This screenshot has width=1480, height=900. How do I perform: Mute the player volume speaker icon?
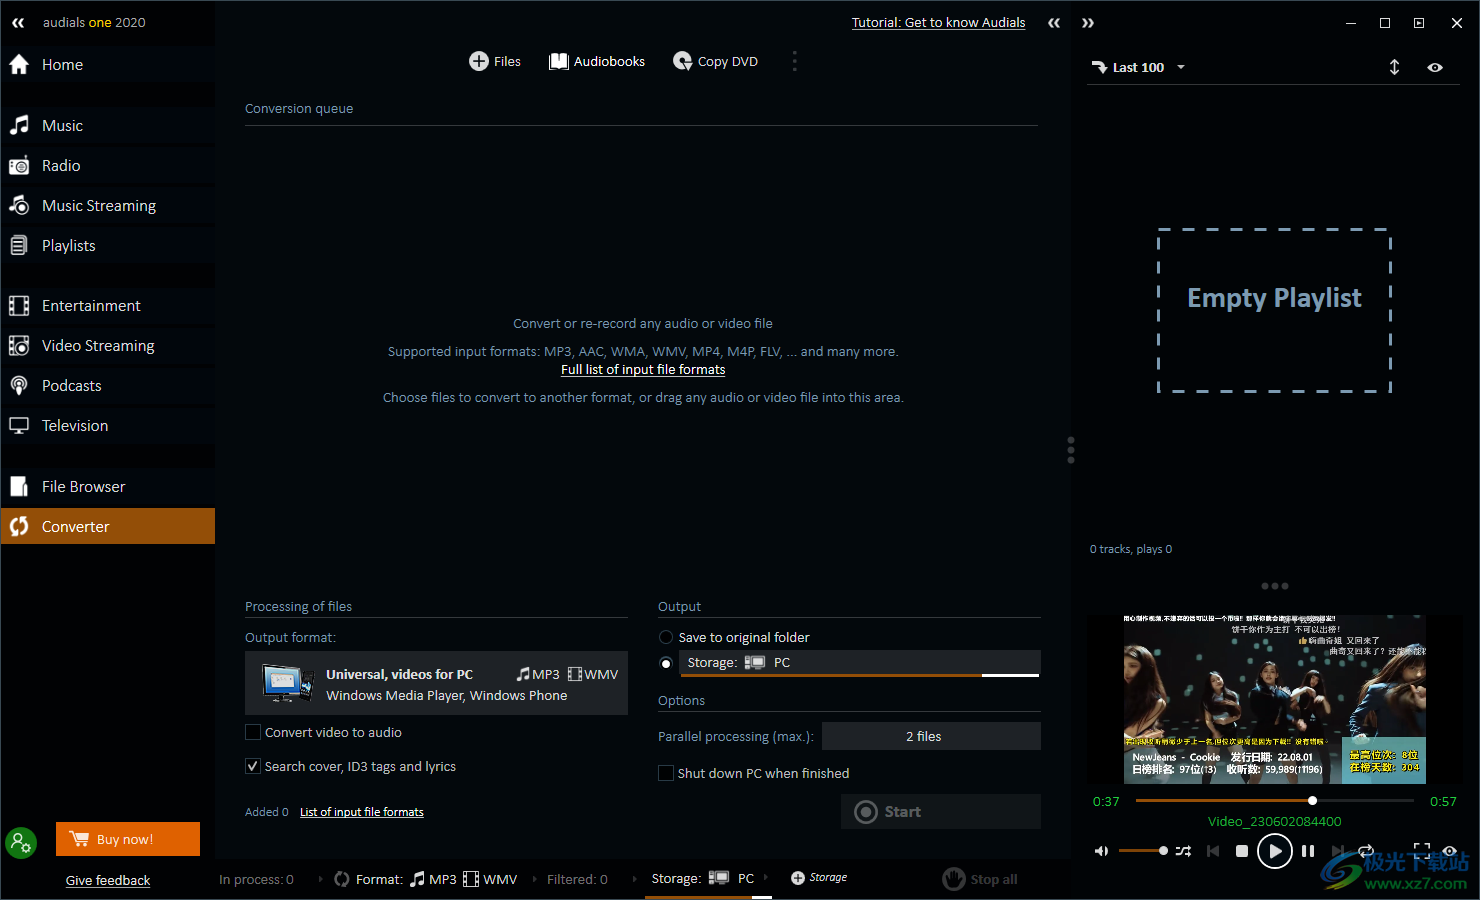click(x=1101, y=851)
